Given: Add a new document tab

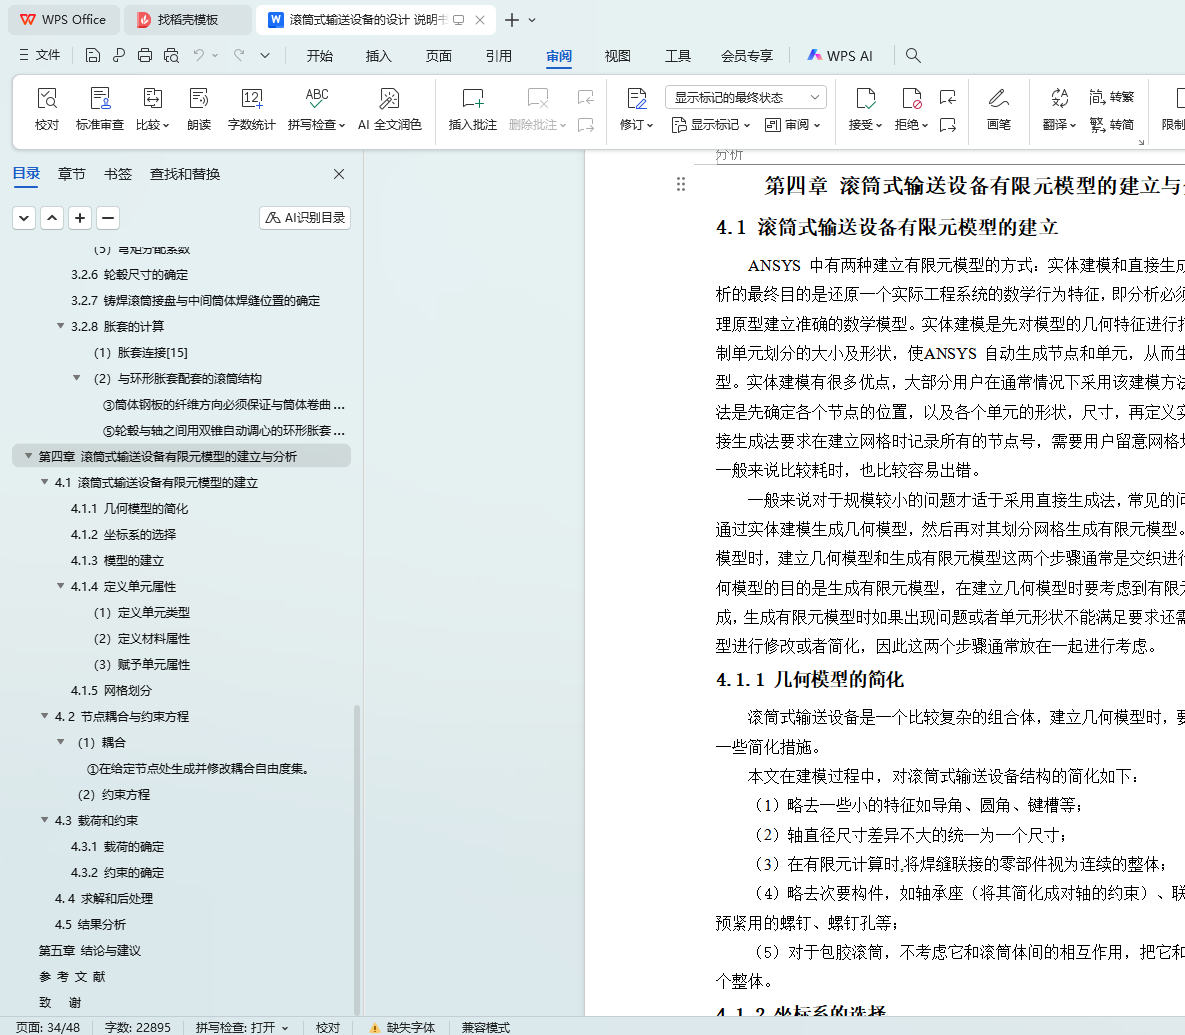Looking at the screenshot, I should tap(512, 20).
